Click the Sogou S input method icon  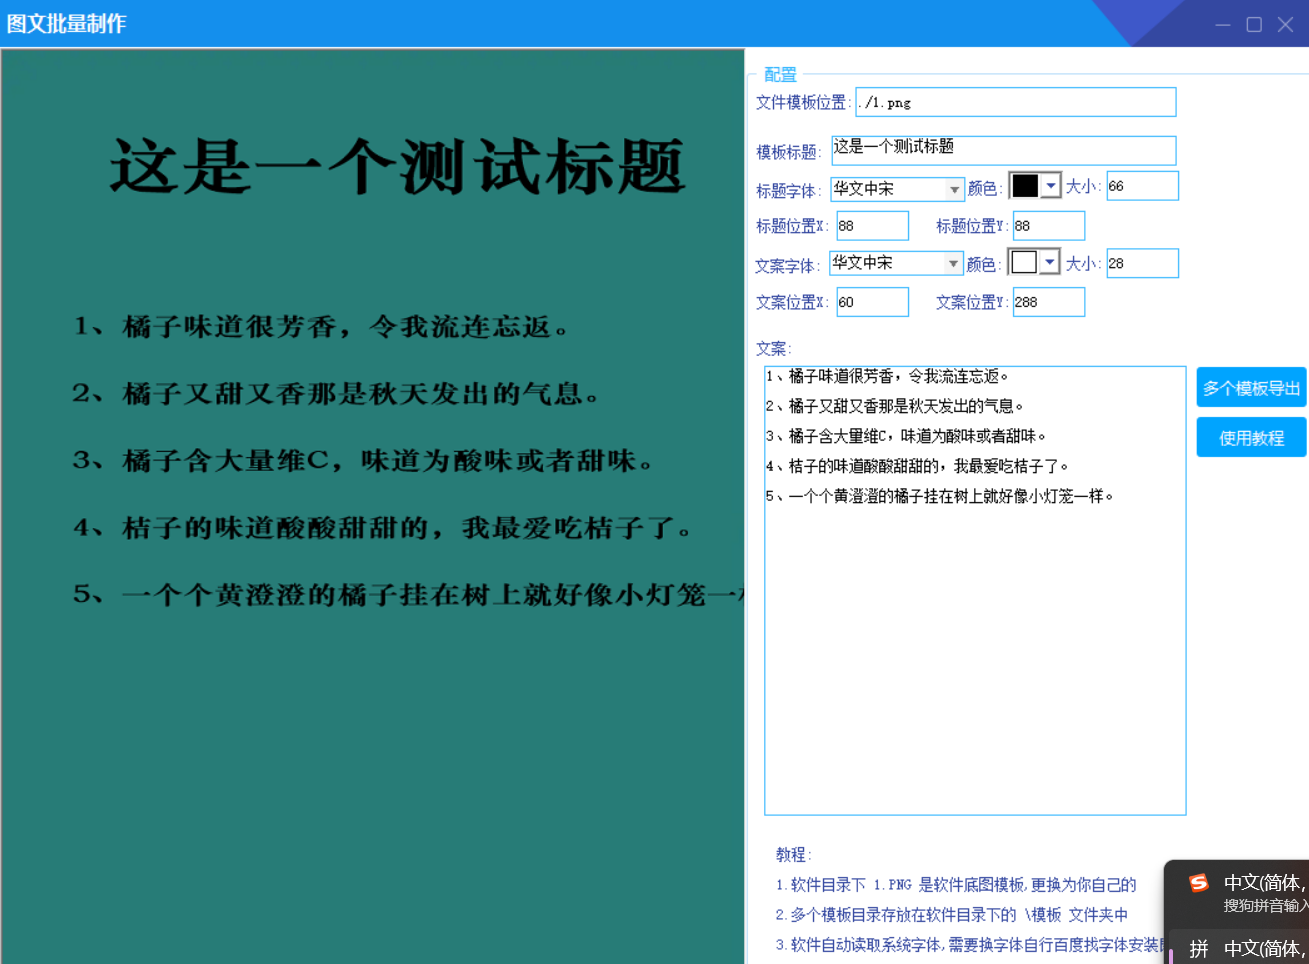(x=1198, y=883)
